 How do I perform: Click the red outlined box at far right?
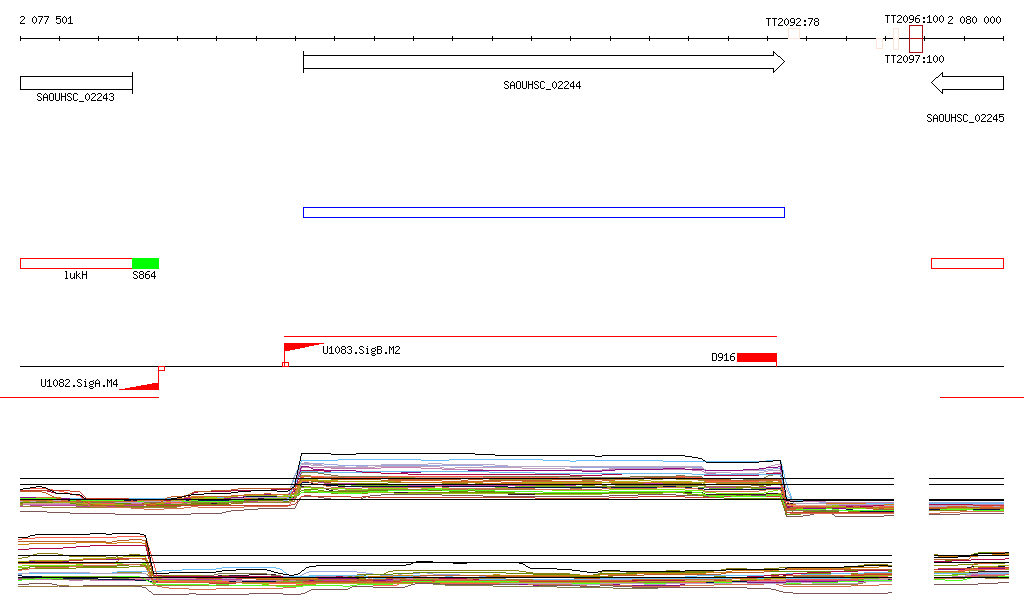coord(966,263)
